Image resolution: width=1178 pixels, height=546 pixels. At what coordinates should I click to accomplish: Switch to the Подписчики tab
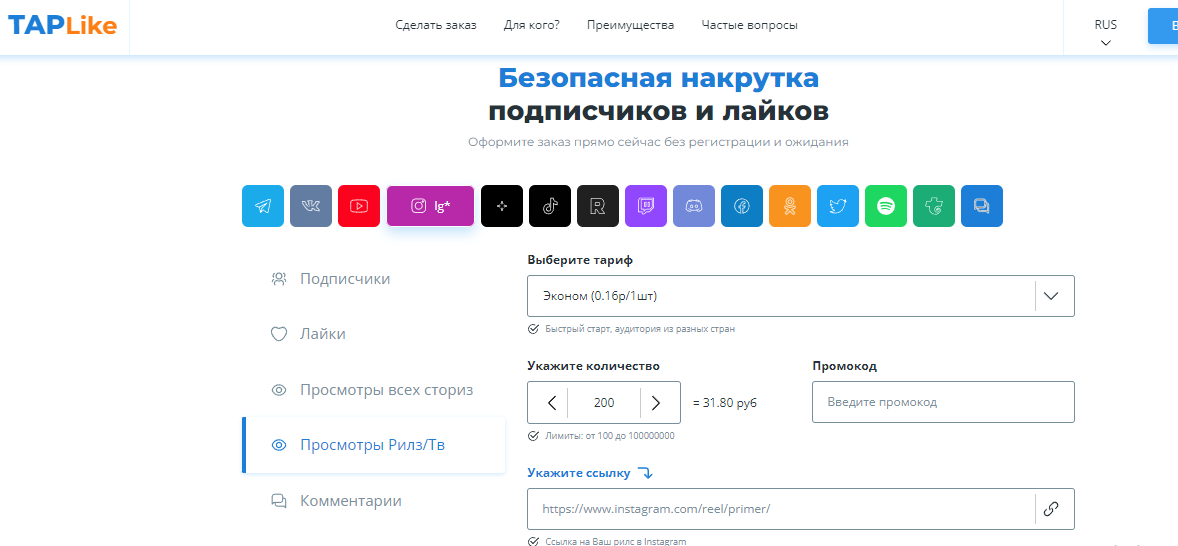pyautogui.click(x=373, y=279)
